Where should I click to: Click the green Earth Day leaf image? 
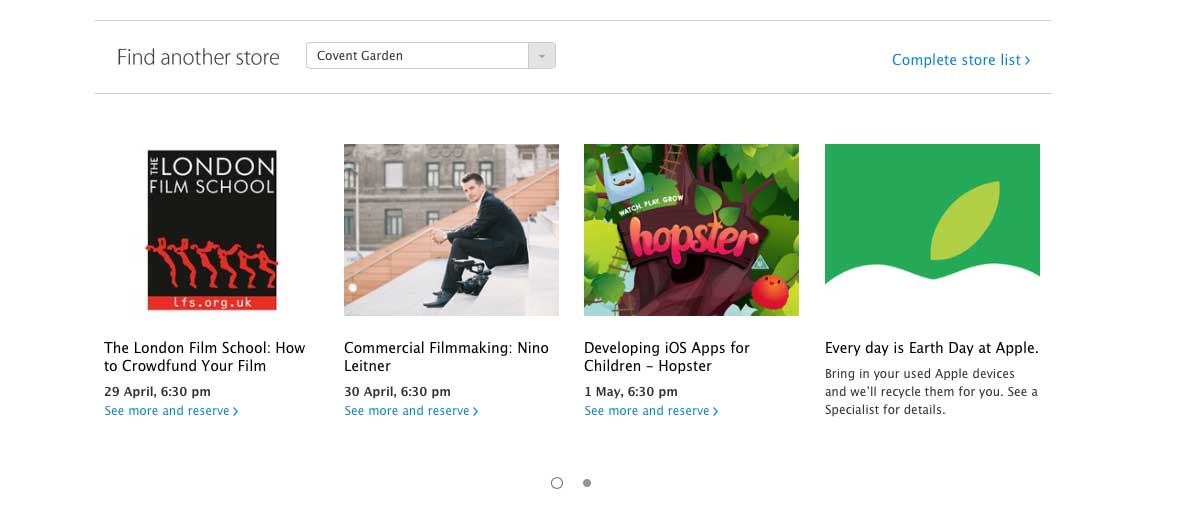(932, 230)
